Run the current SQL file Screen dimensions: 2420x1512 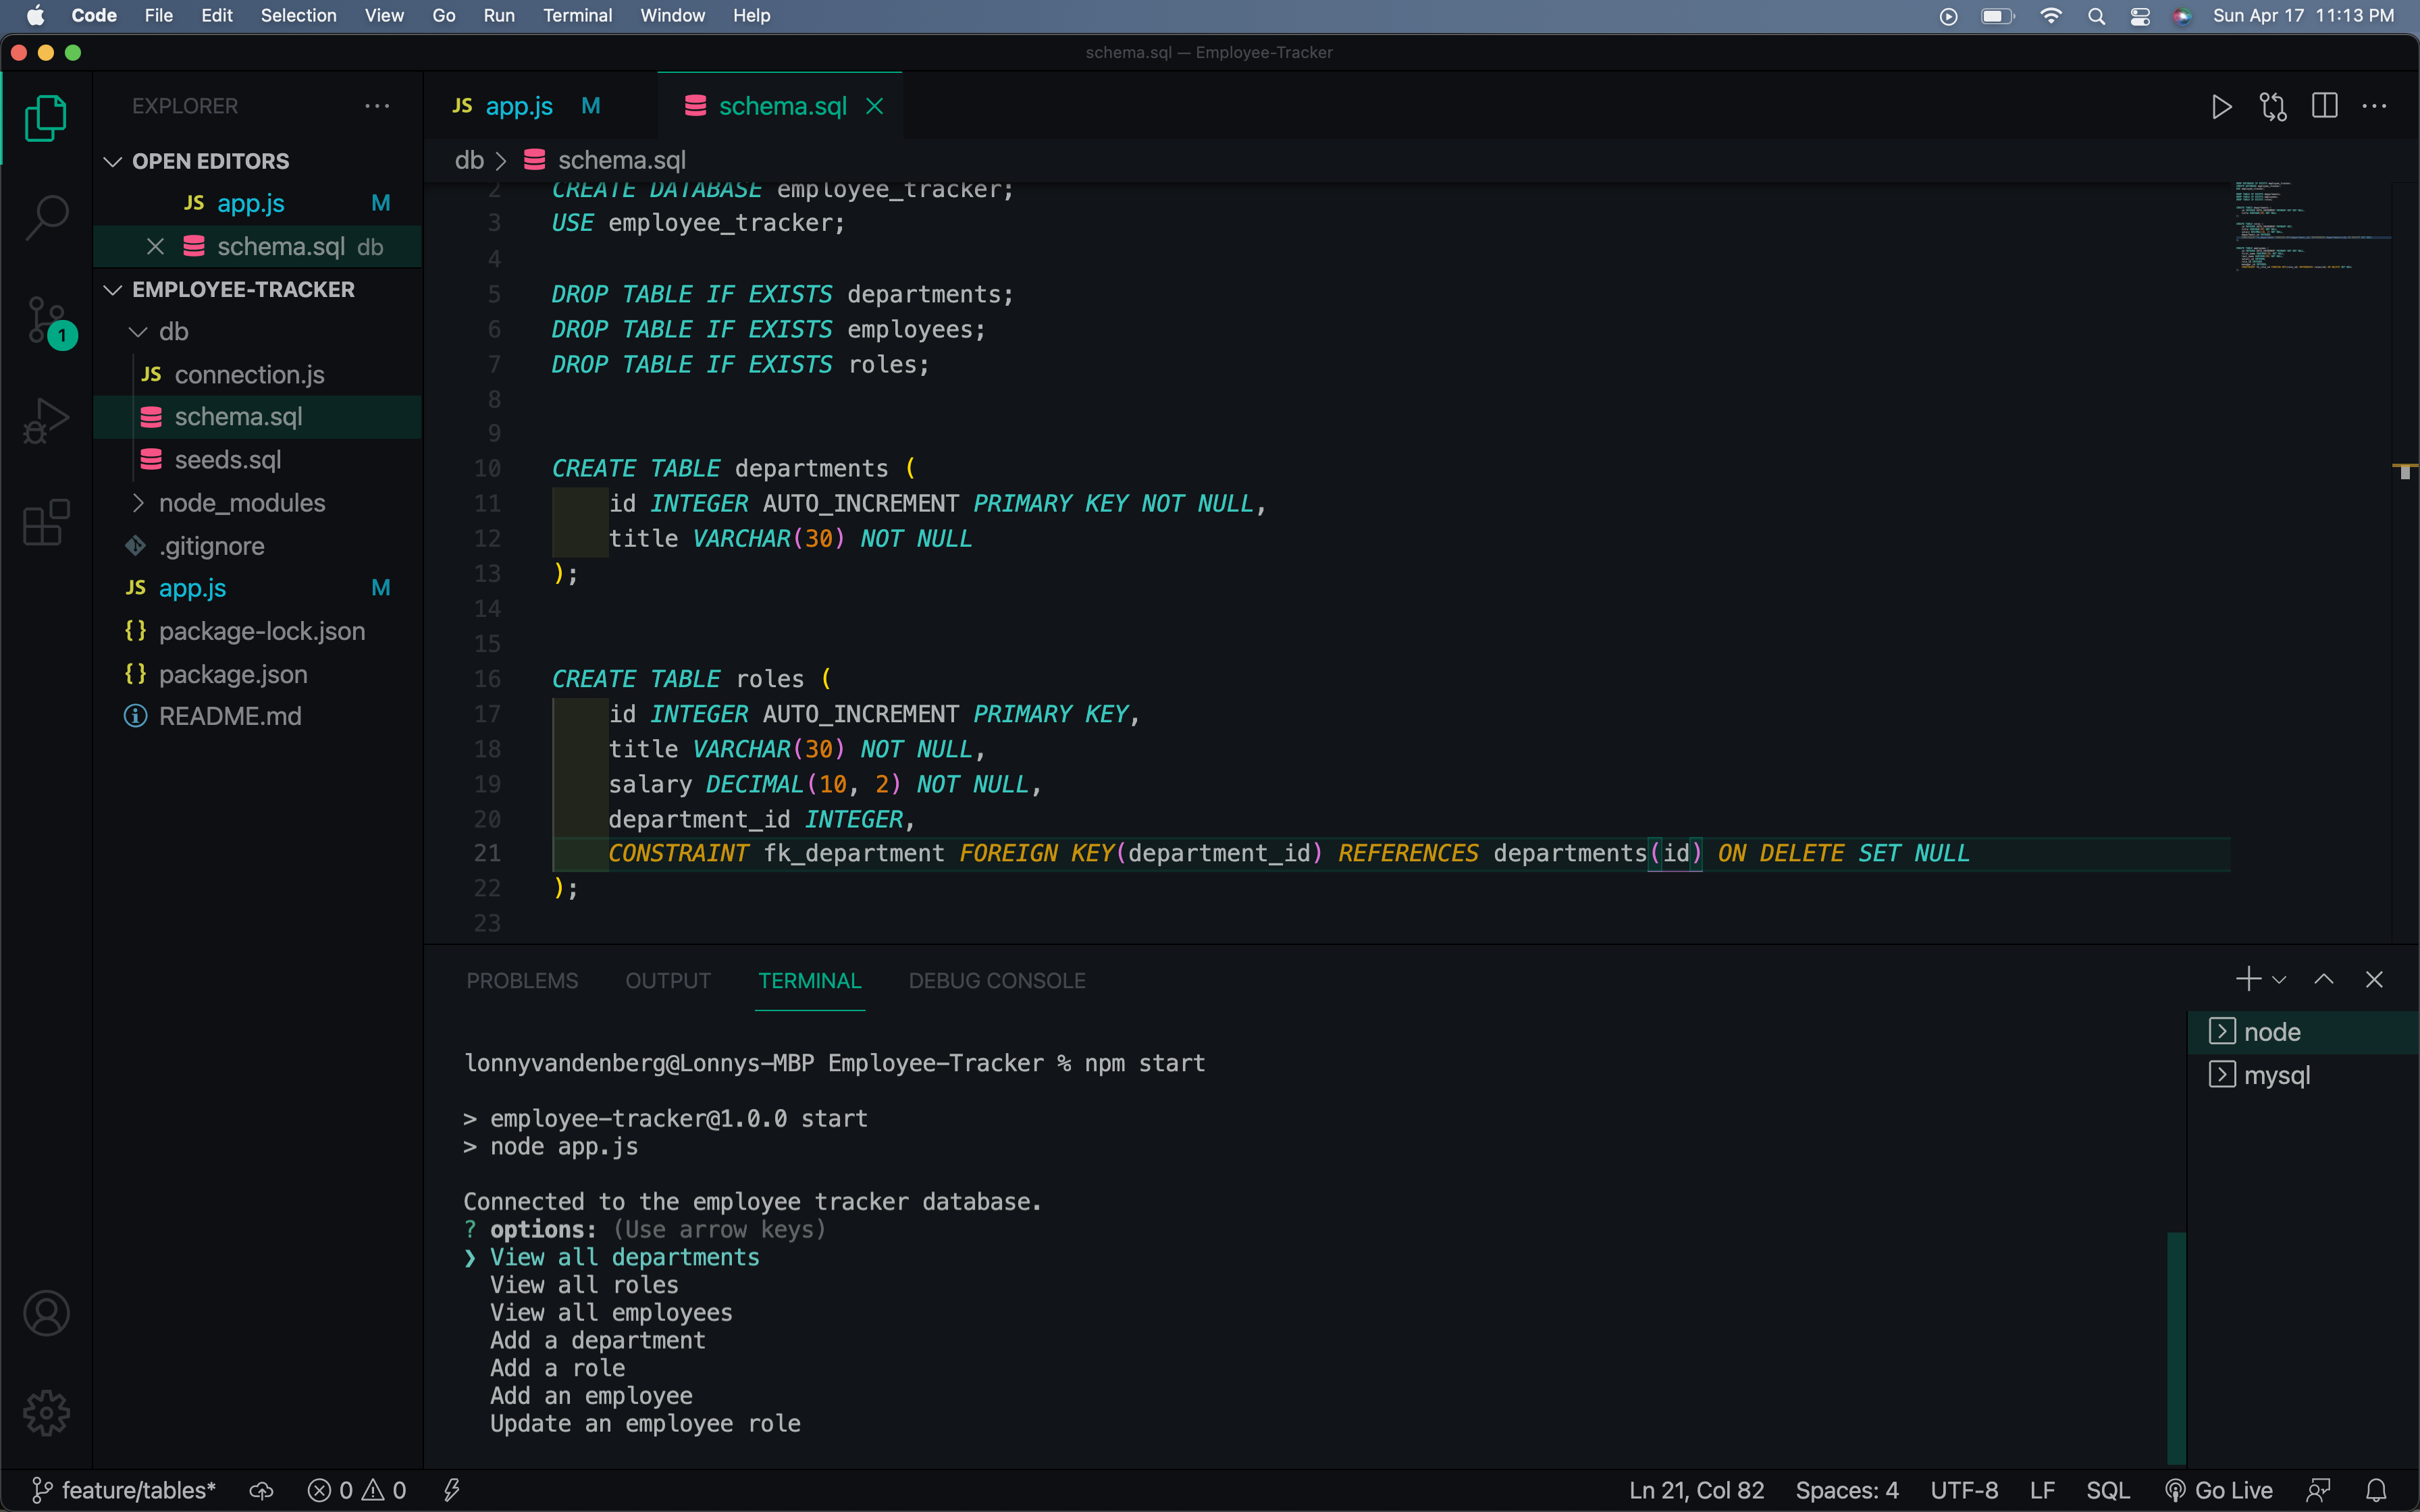[2221, 106]
